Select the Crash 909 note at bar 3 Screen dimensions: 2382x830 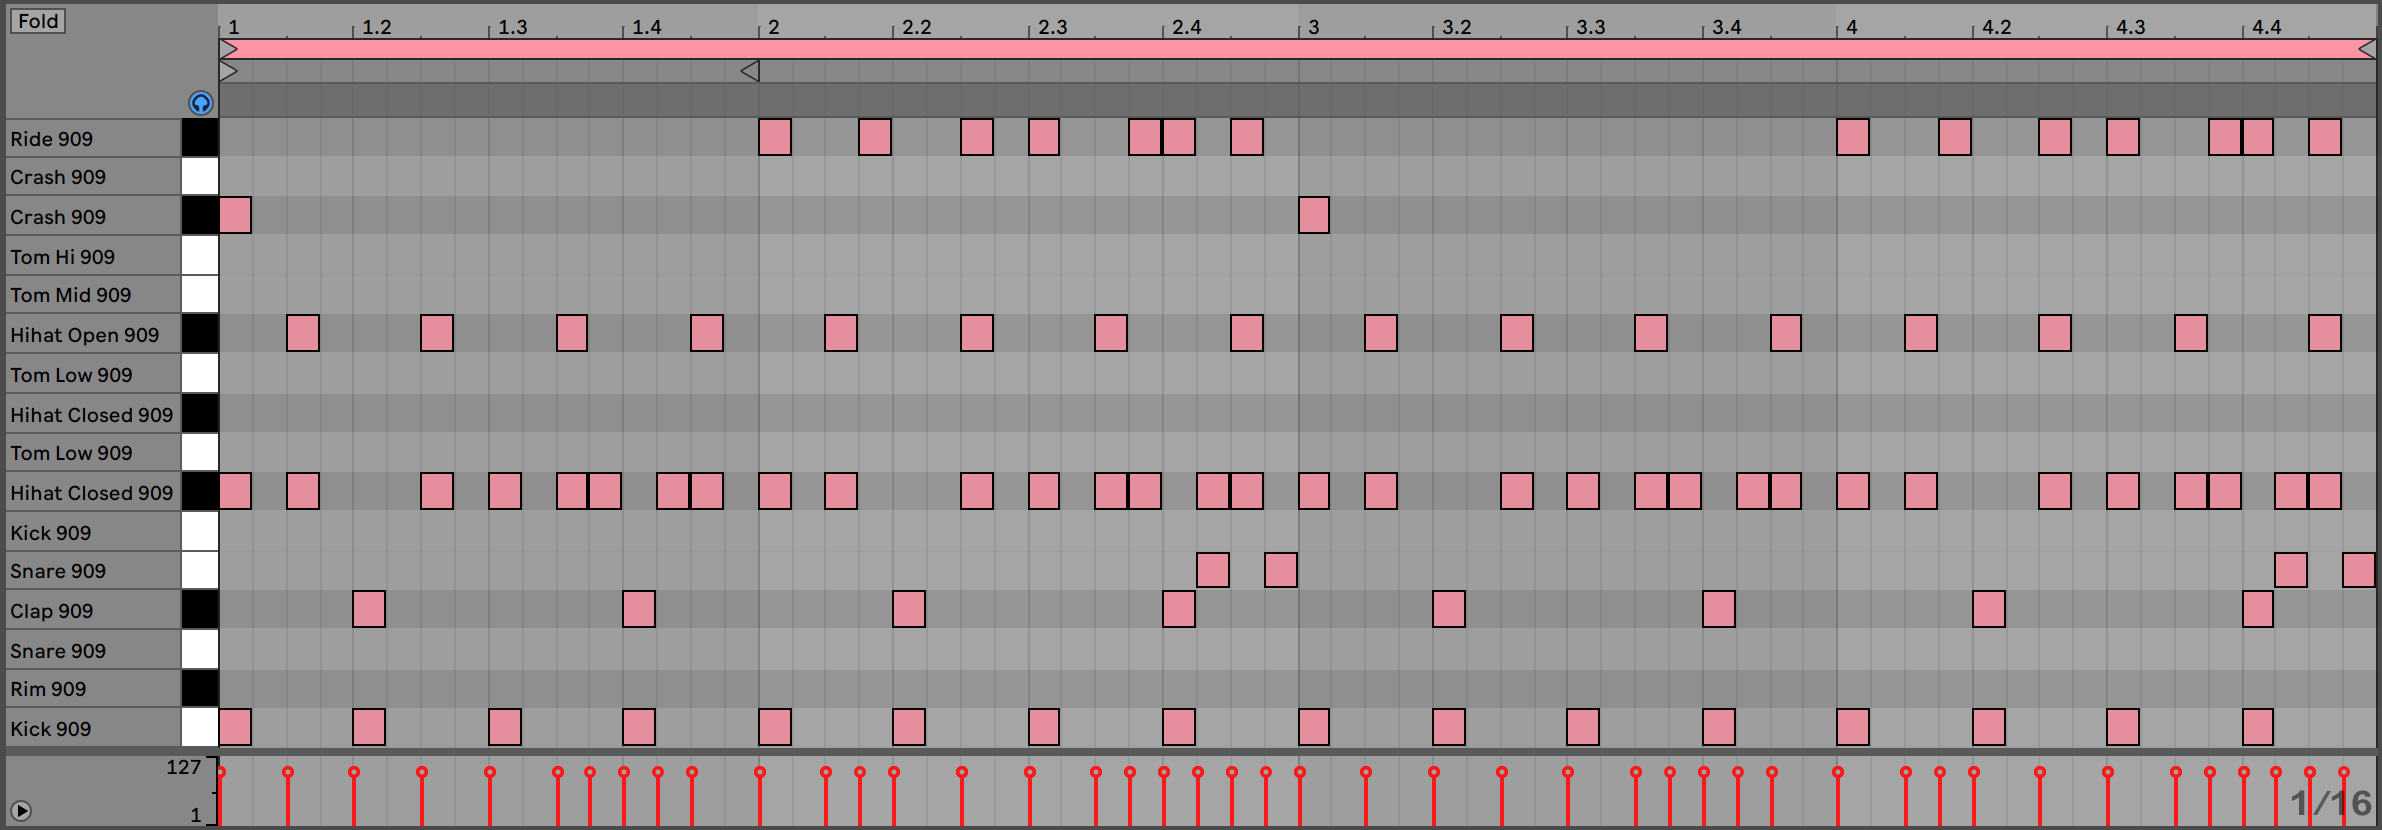pos(1314,215)
